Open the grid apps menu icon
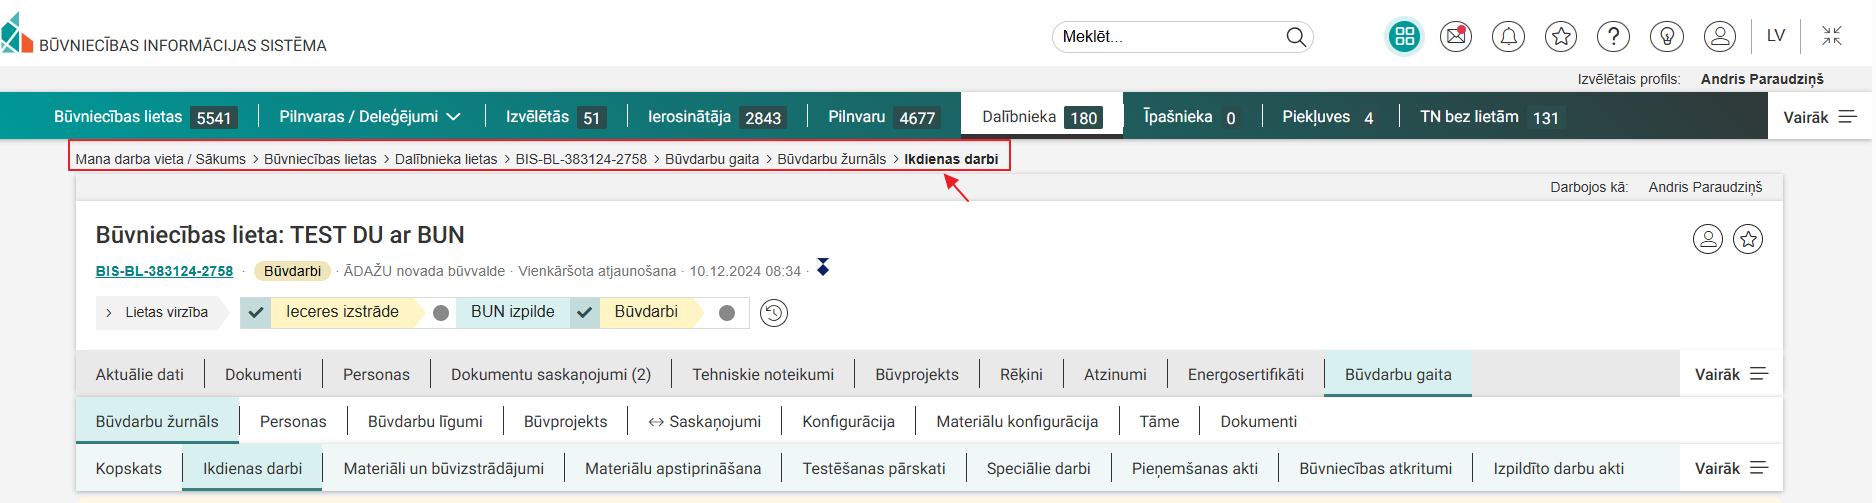 point(1404,37)
